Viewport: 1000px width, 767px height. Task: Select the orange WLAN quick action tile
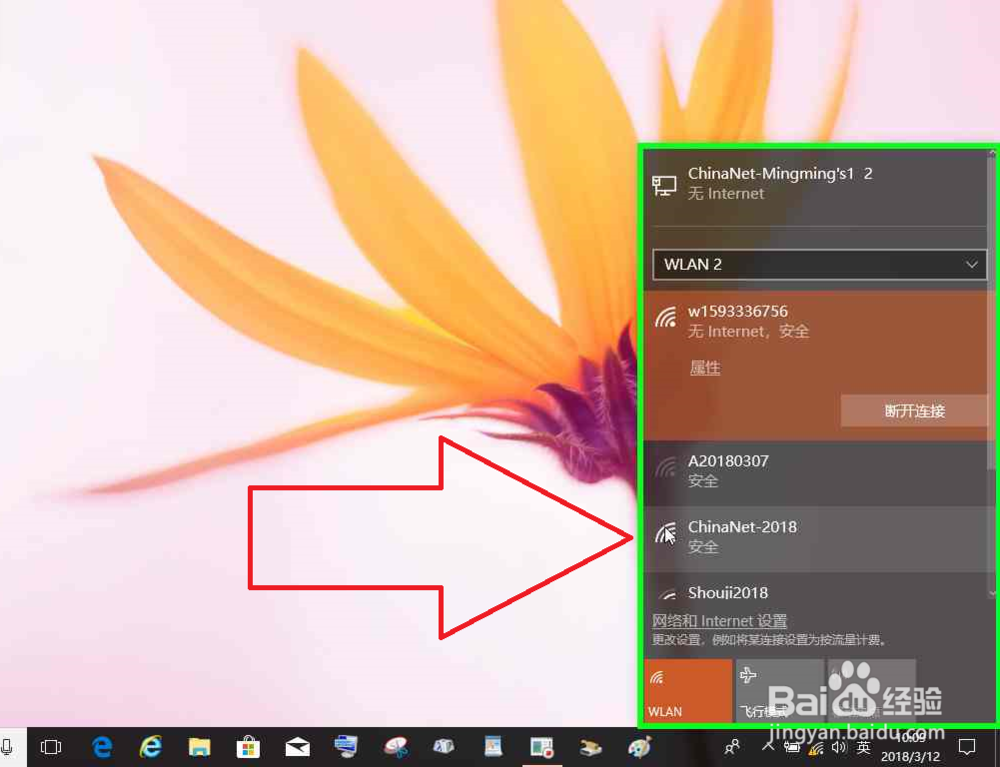click(x=688, y=690)
